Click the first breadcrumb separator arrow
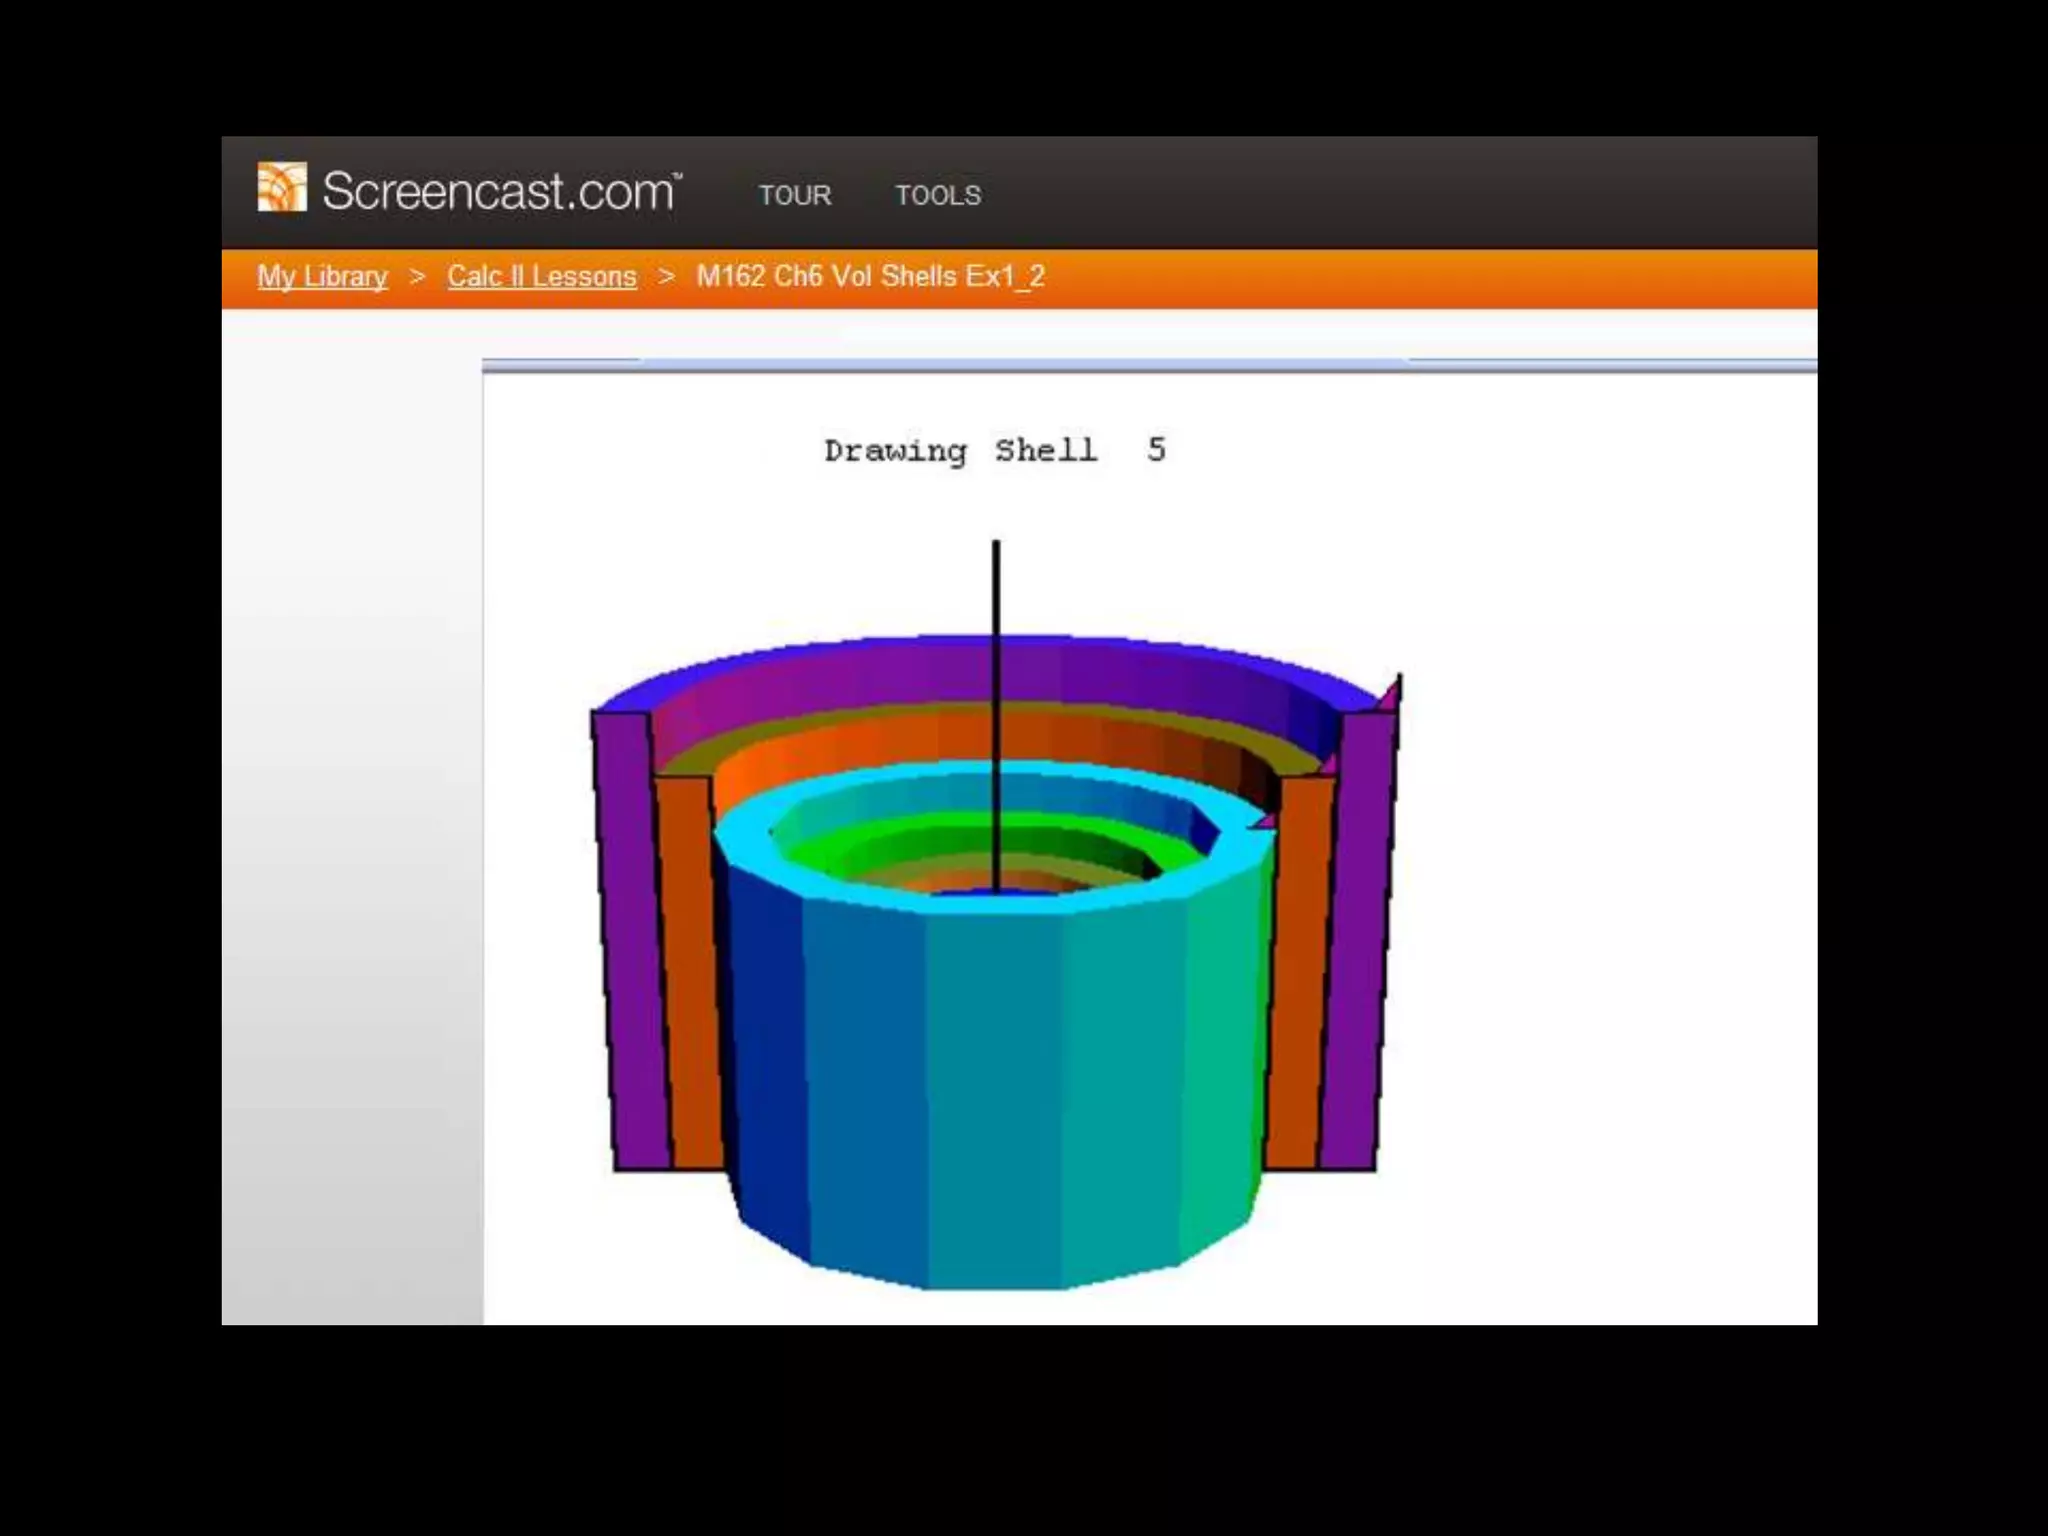Screen dimensions: 2048x1536 point(417,276)
